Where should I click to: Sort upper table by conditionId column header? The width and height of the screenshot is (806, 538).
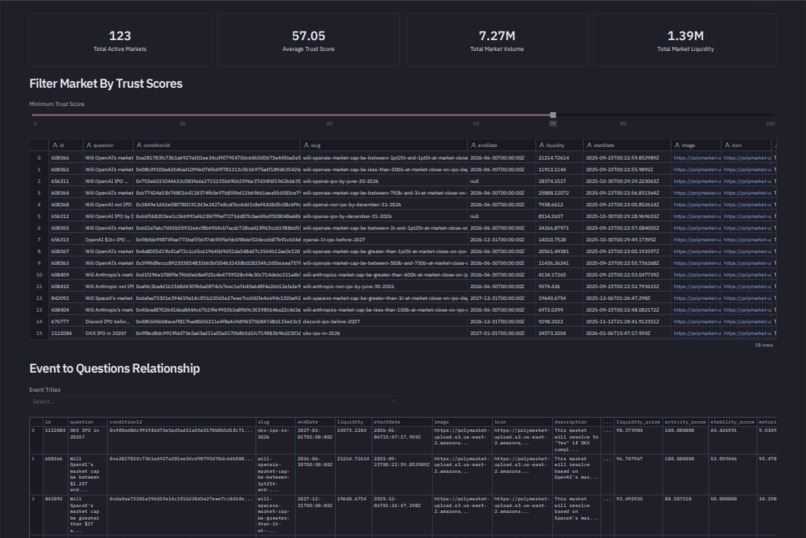click(x=216, y=145)
